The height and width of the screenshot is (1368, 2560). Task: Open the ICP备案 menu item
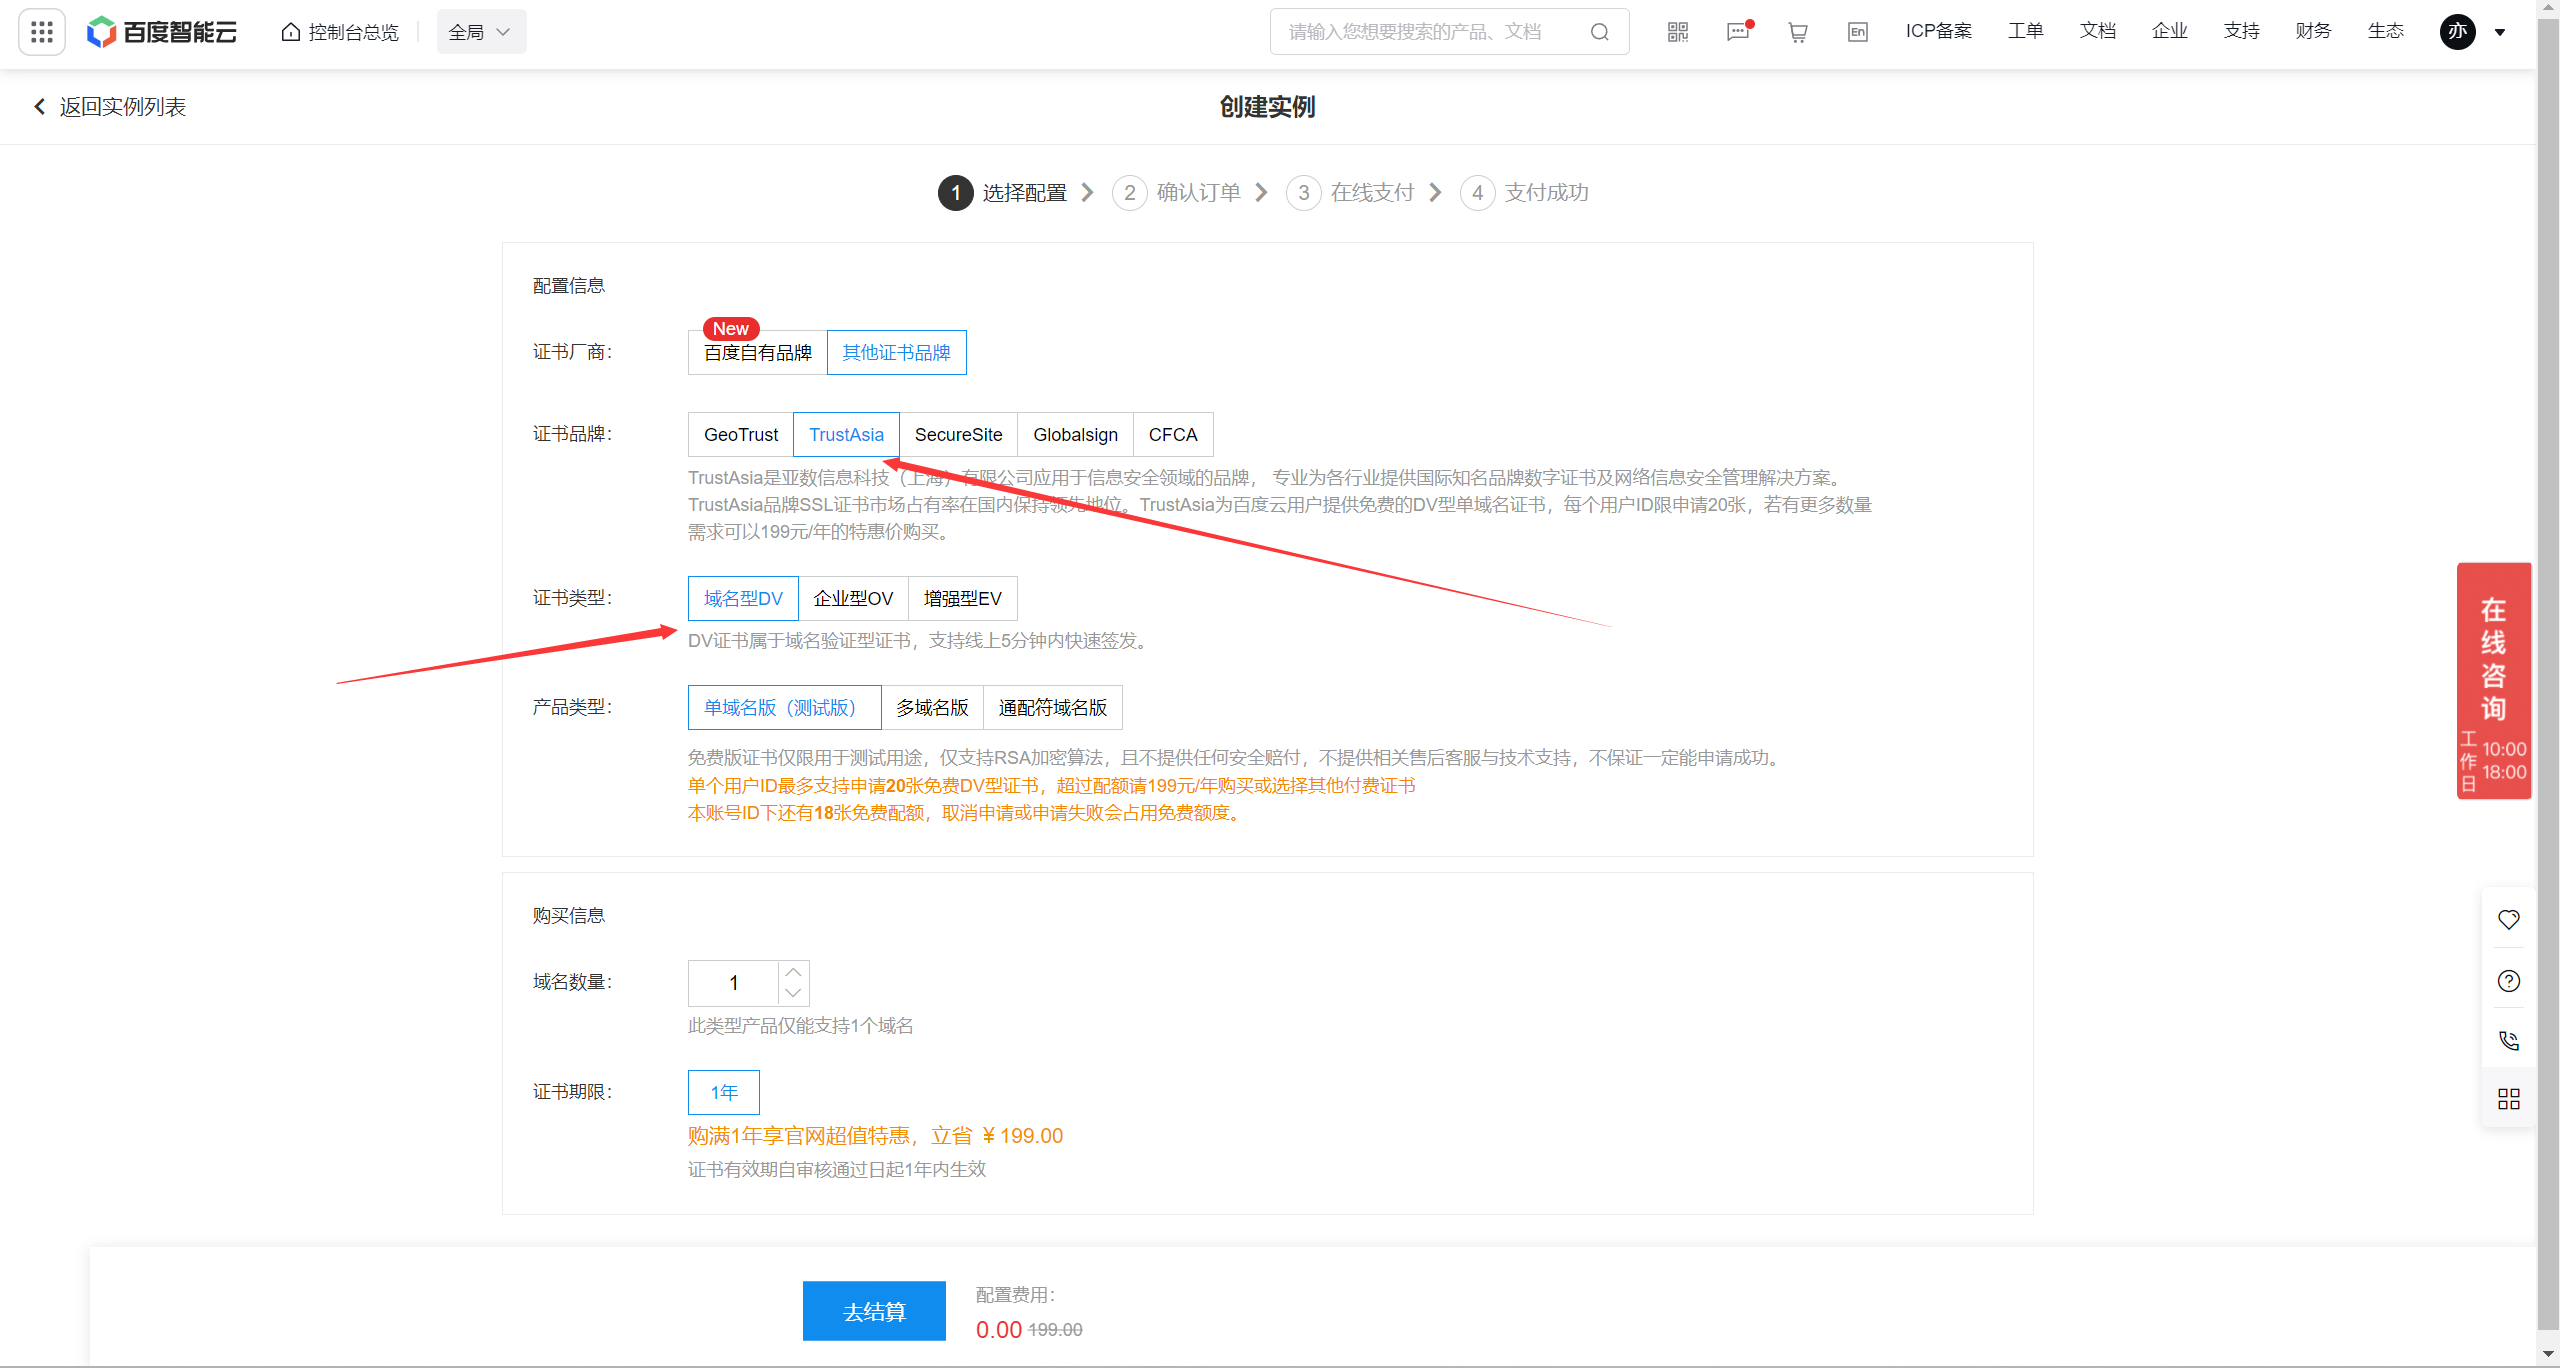[x=1938, y=31]
